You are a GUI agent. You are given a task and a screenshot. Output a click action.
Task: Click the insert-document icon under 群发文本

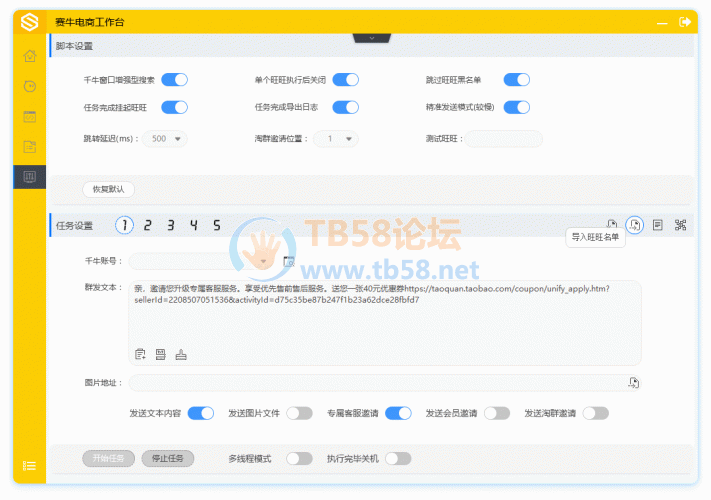[x=141, y=354]
